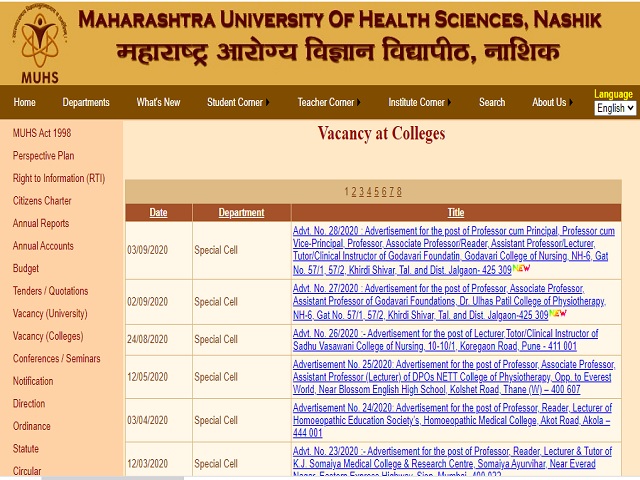Open the Departments menu item
This screenshot has width=640, height=480.
click(x=86, y=102)
